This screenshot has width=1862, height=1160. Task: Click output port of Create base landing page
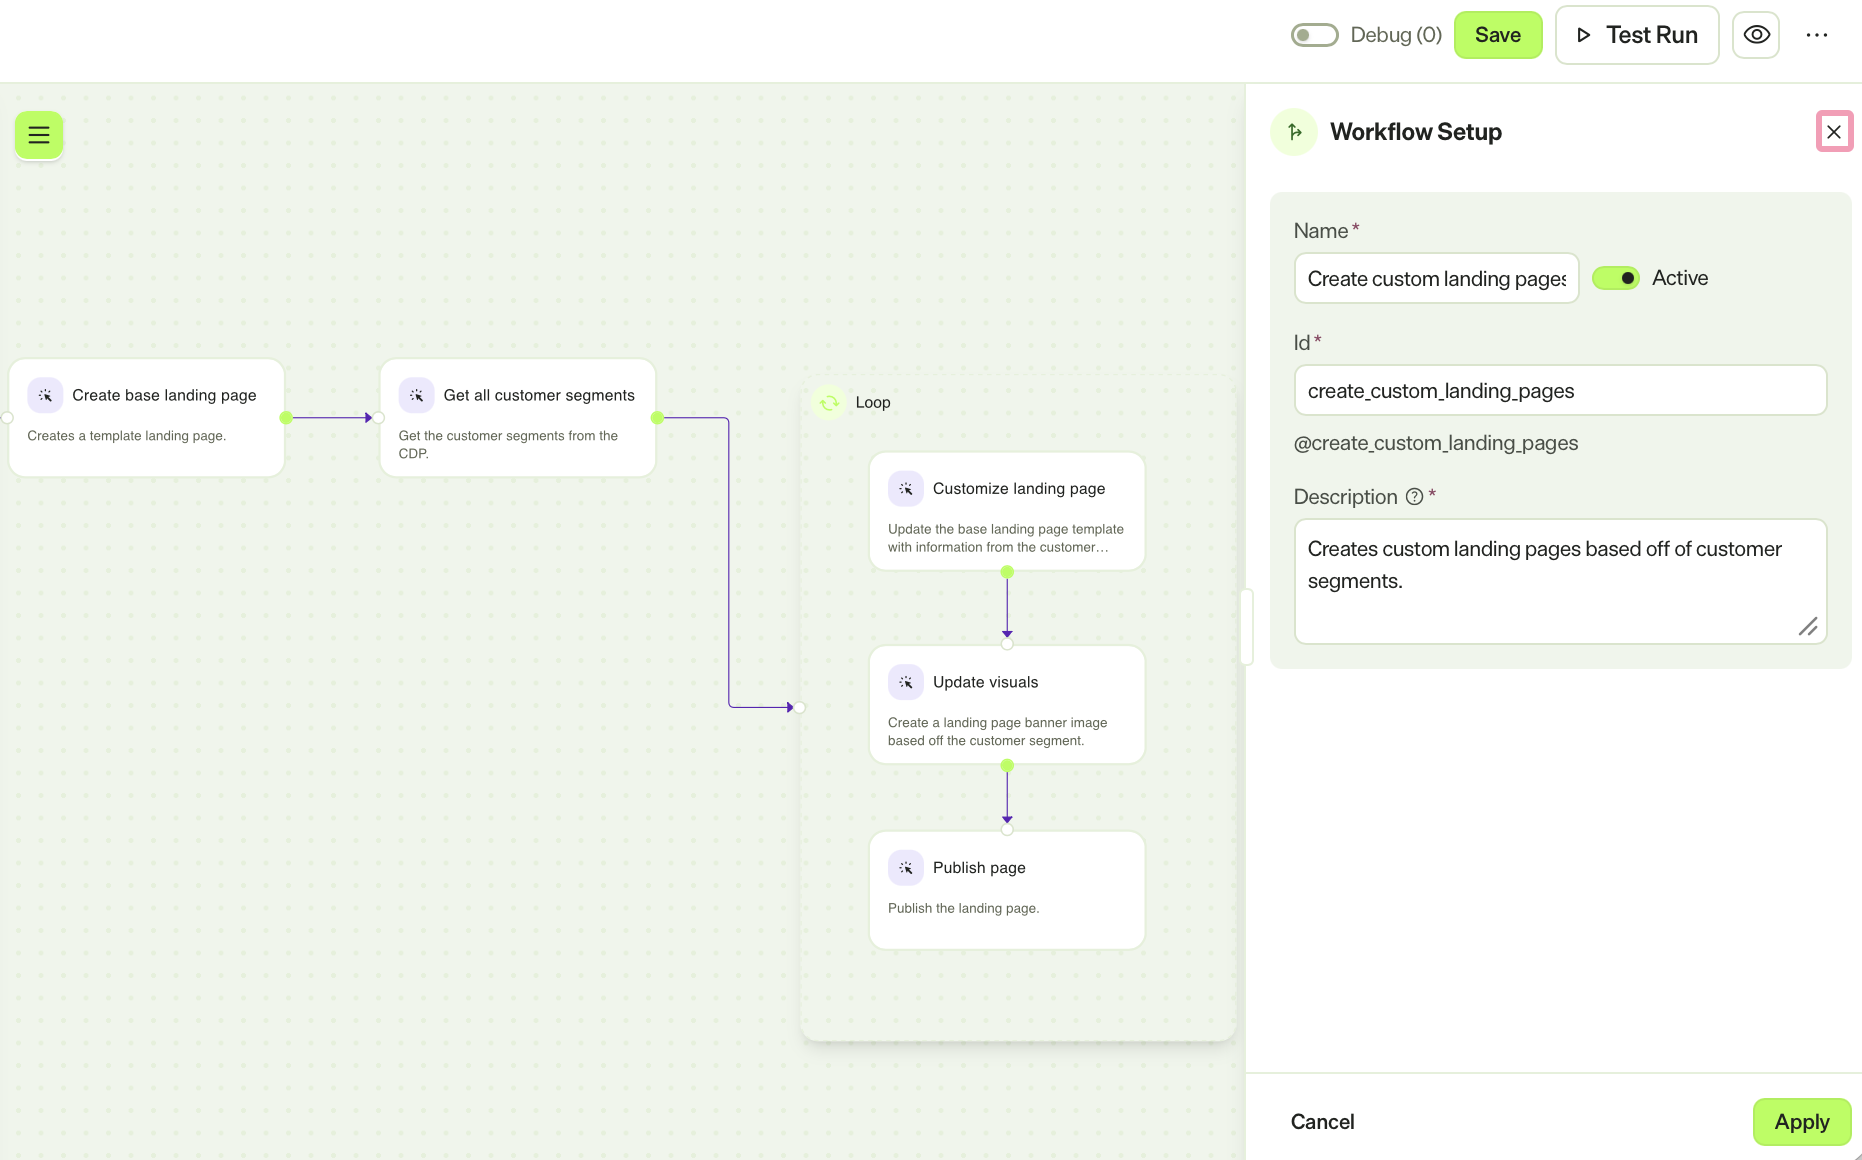click(x=286, y=418)
